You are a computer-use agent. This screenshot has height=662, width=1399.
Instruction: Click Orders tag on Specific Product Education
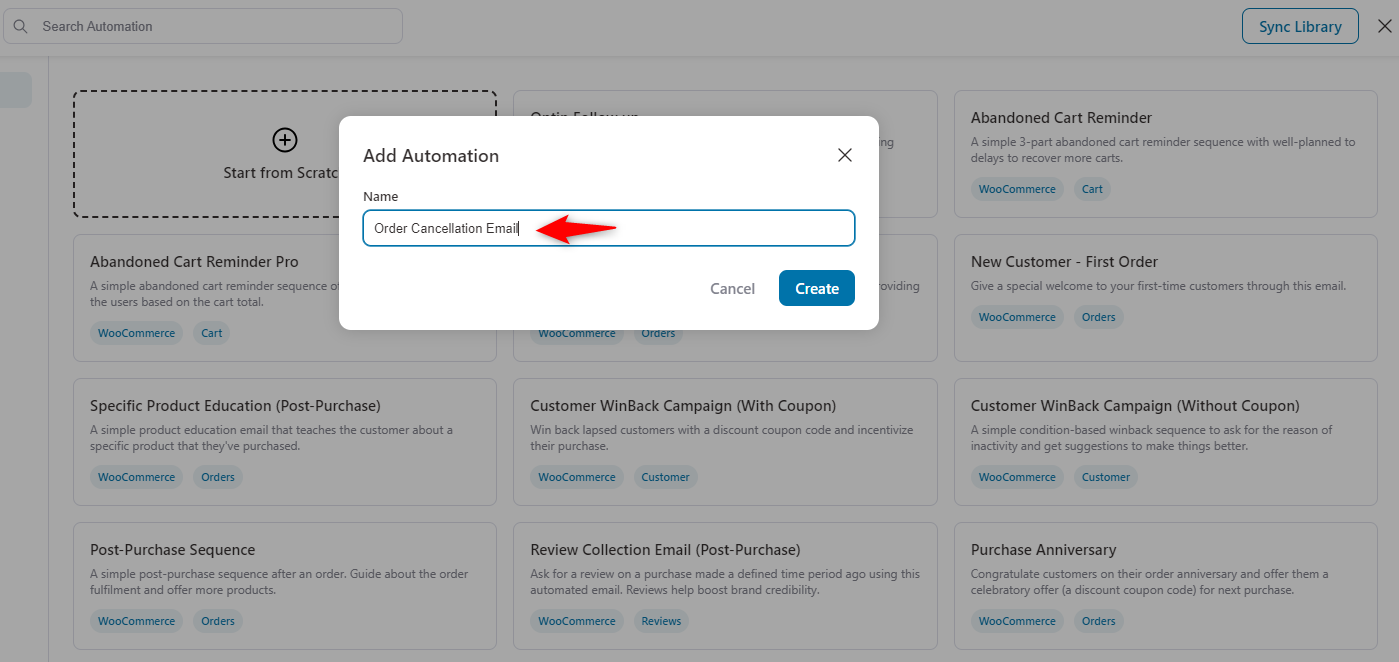tap(218, 477)
